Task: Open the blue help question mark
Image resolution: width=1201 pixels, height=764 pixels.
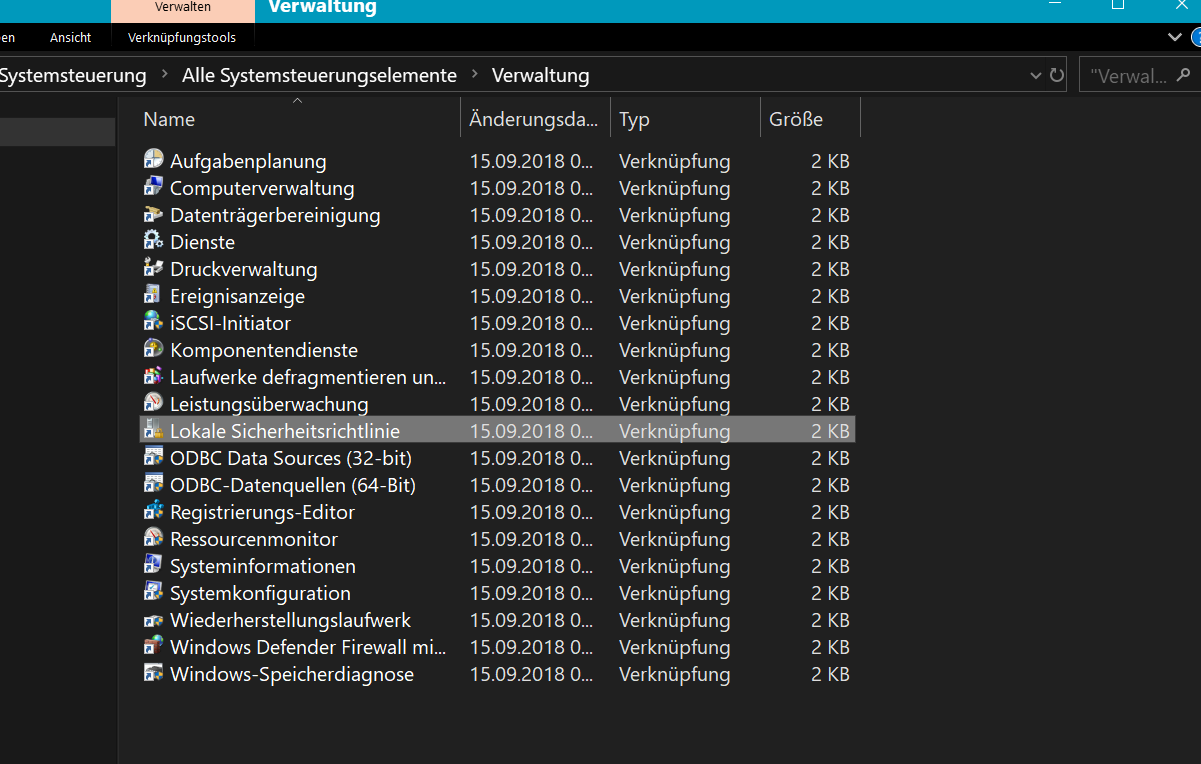Action: click(x=1196, y=38)
